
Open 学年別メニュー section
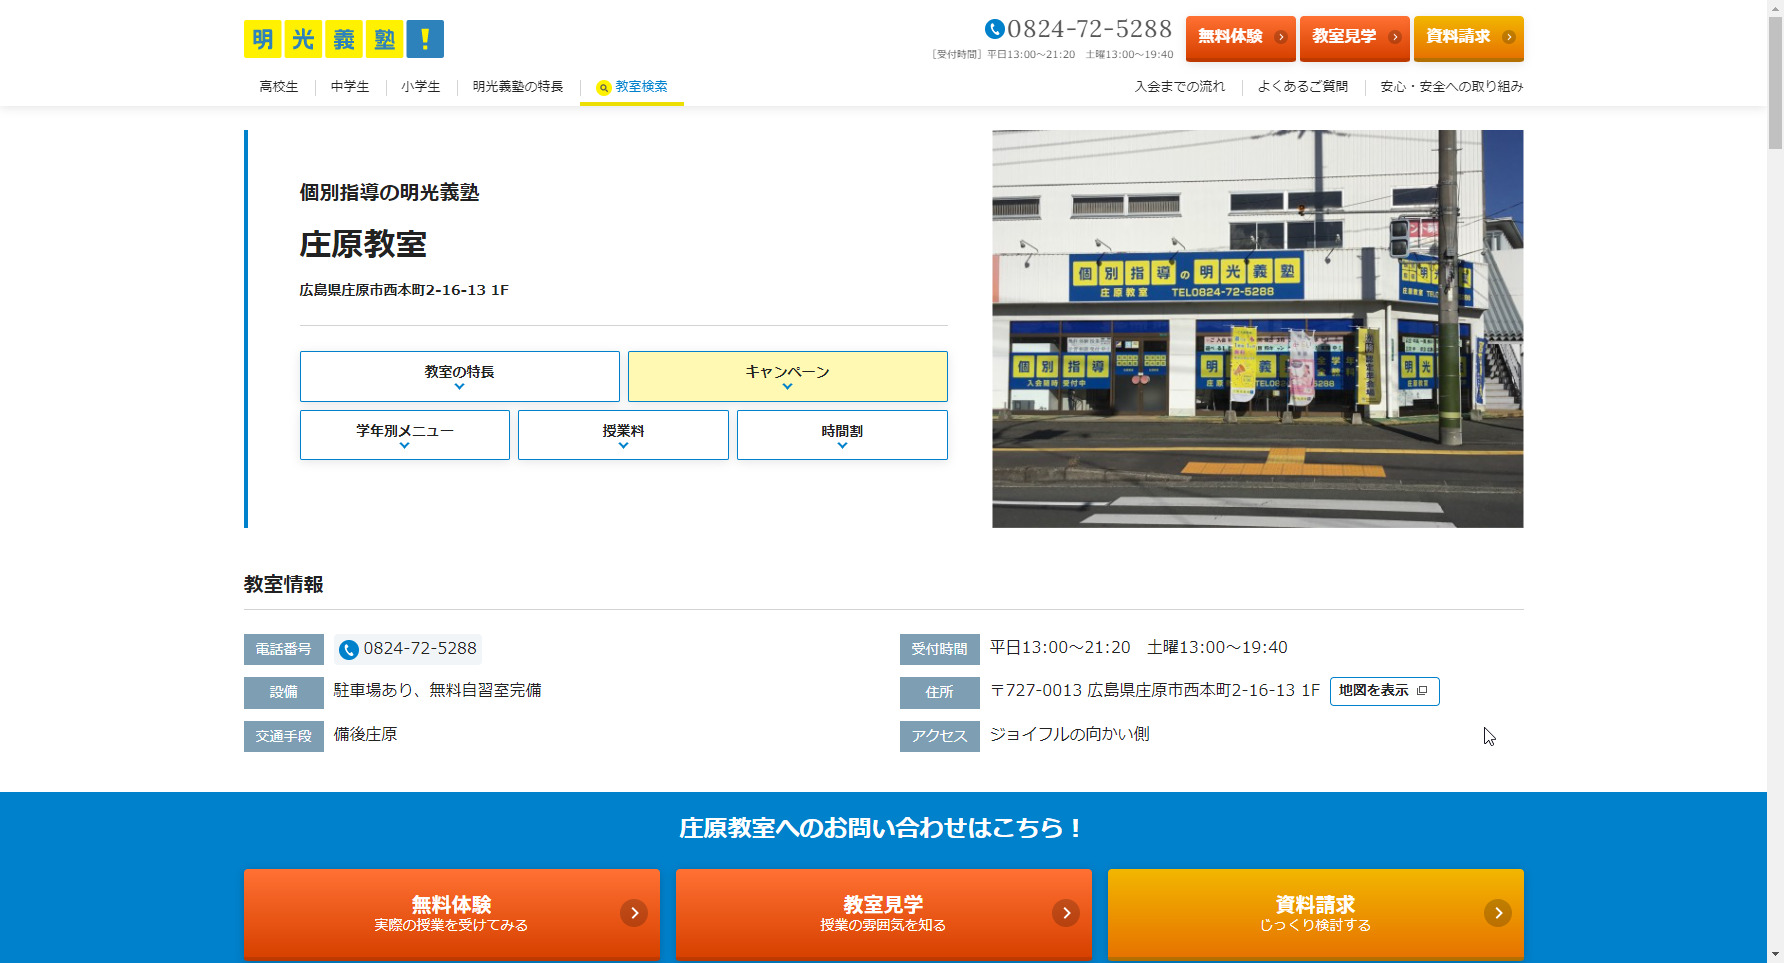point(405,435)
